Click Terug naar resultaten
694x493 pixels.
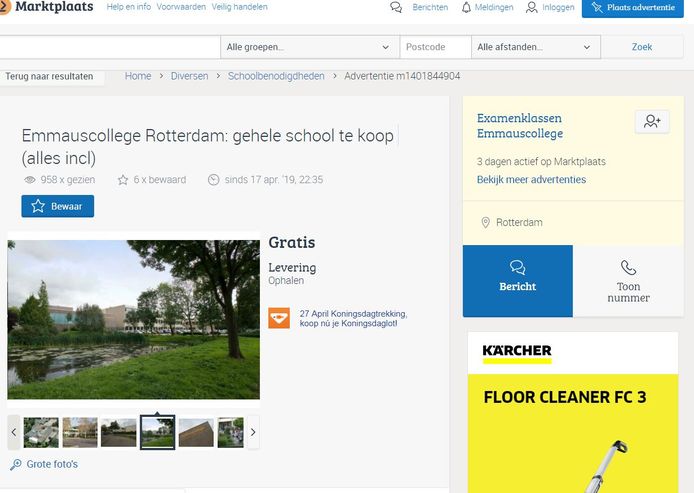point(49,76)
